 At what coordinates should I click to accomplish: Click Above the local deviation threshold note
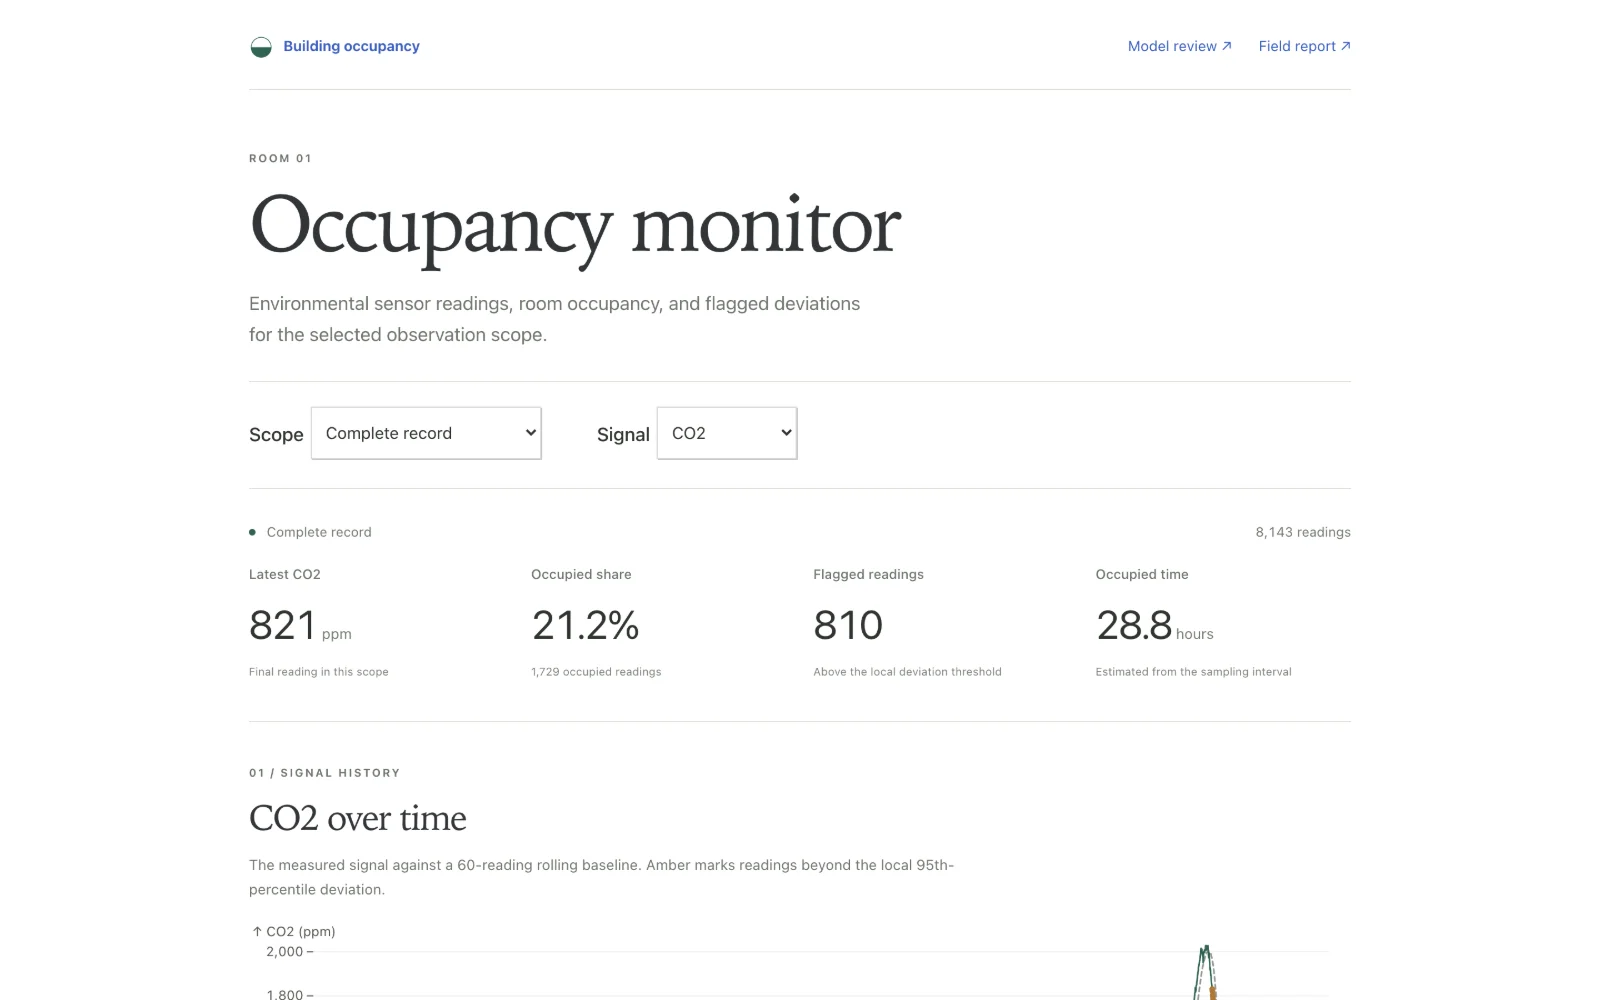coord(907,672)
